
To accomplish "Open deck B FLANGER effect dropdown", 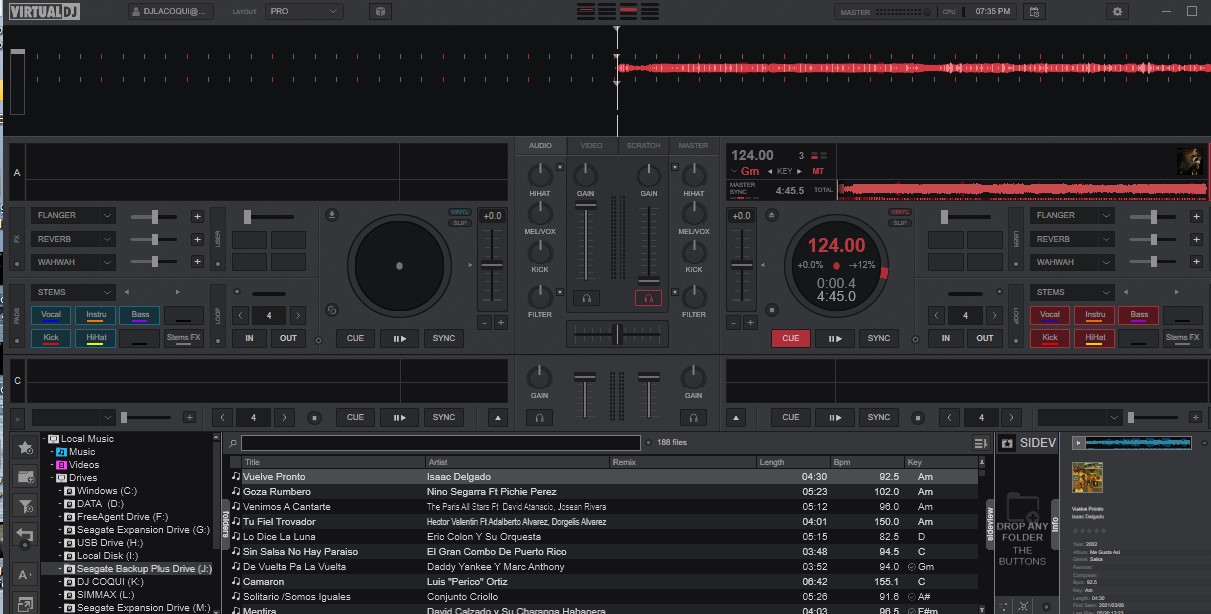I will tap(1072, 216).
